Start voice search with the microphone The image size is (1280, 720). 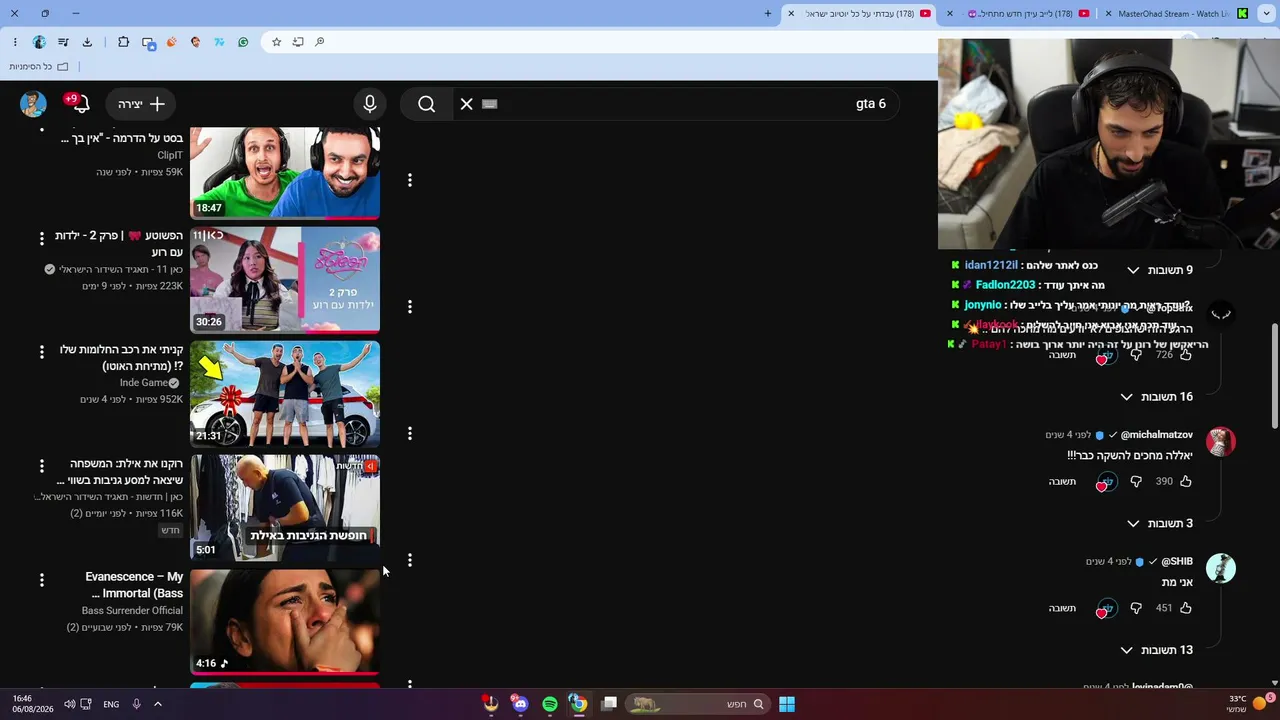click(370, 104)
